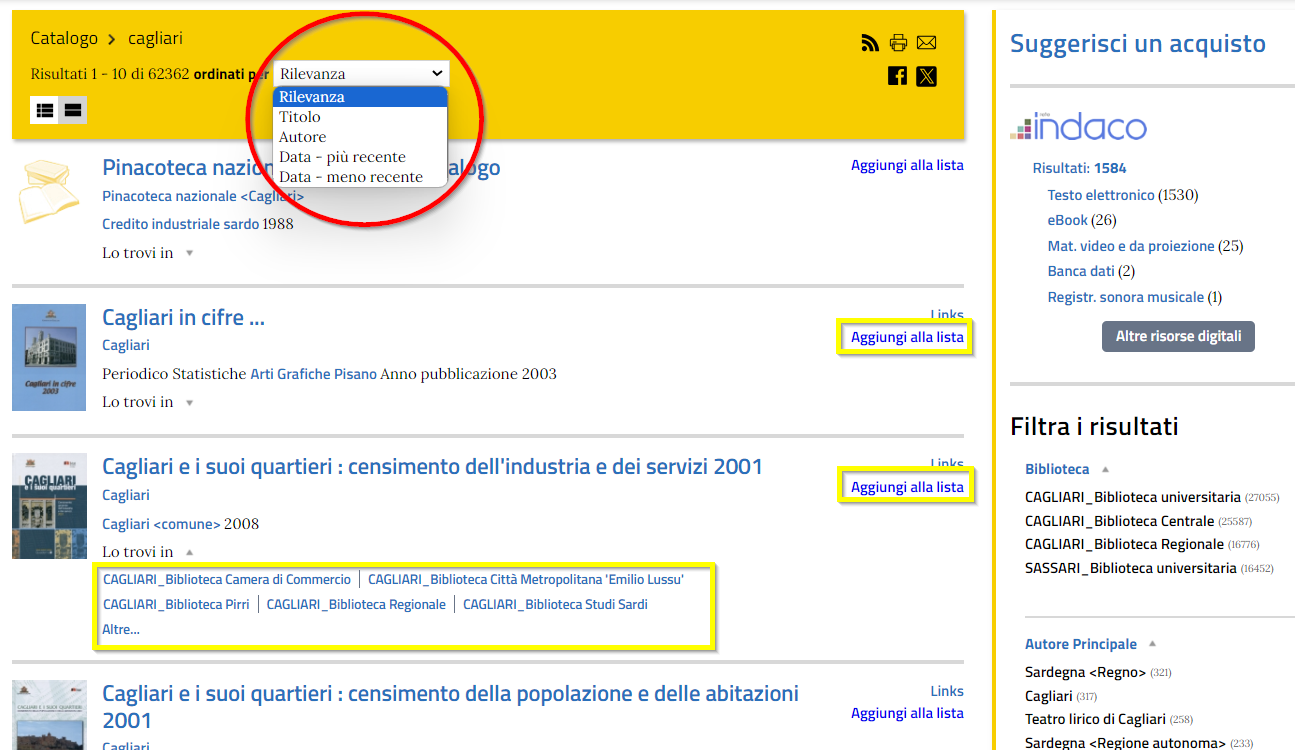
Task: Click the print results icon
Action: [x=898, y=42]
